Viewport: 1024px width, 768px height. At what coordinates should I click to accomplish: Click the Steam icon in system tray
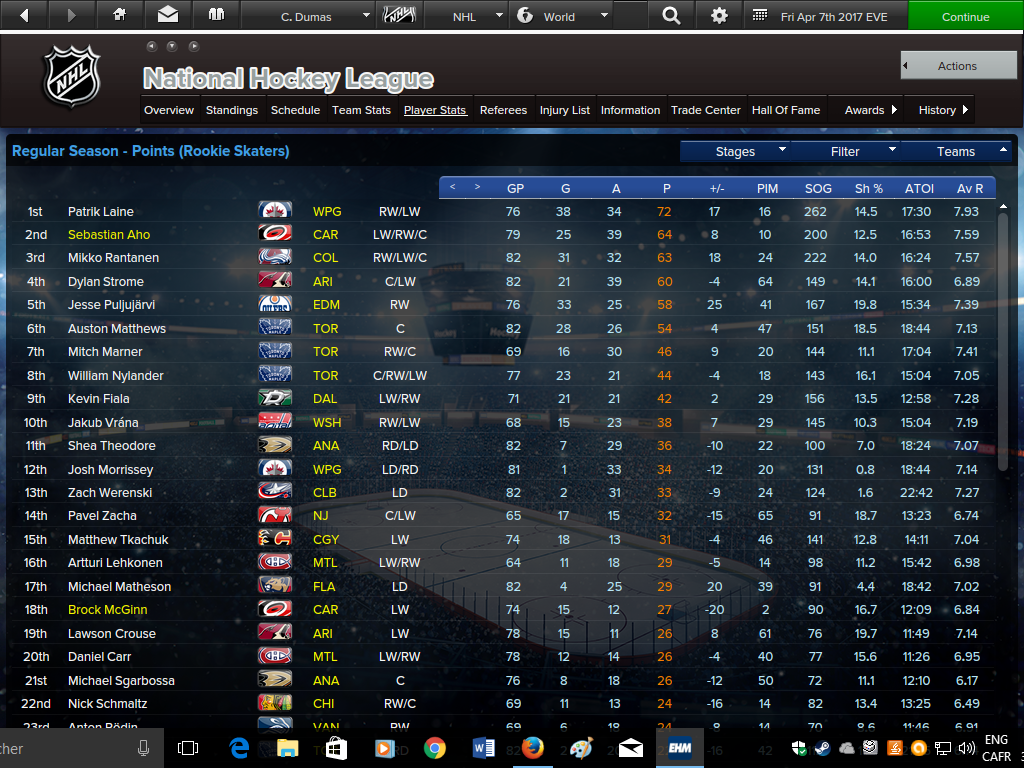pos(822,748)
